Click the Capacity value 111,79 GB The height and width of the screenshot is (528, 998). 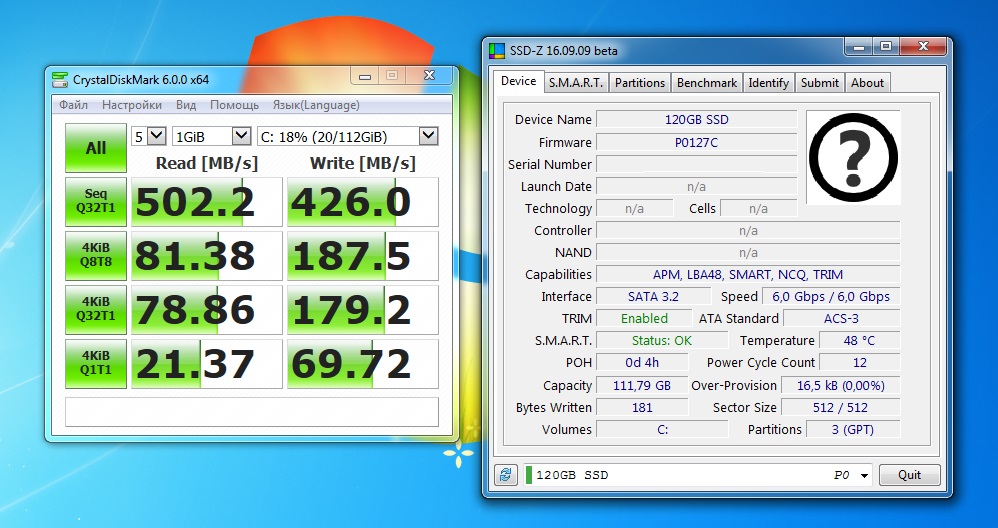click(642, 386)
